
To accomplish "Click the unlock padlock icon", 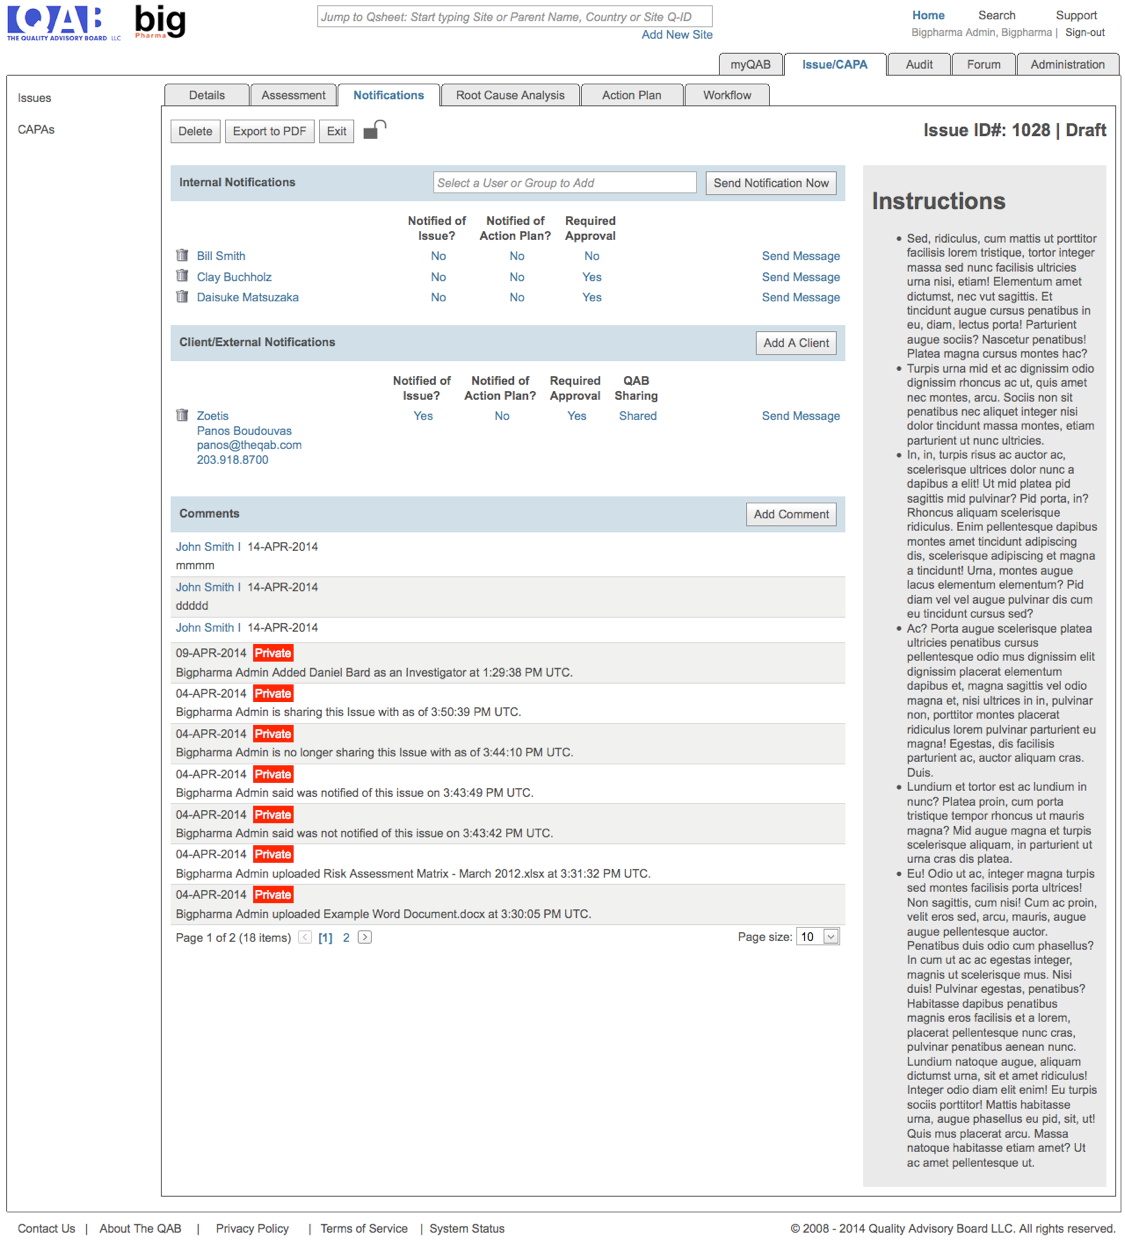I will [x=374, y=130].
